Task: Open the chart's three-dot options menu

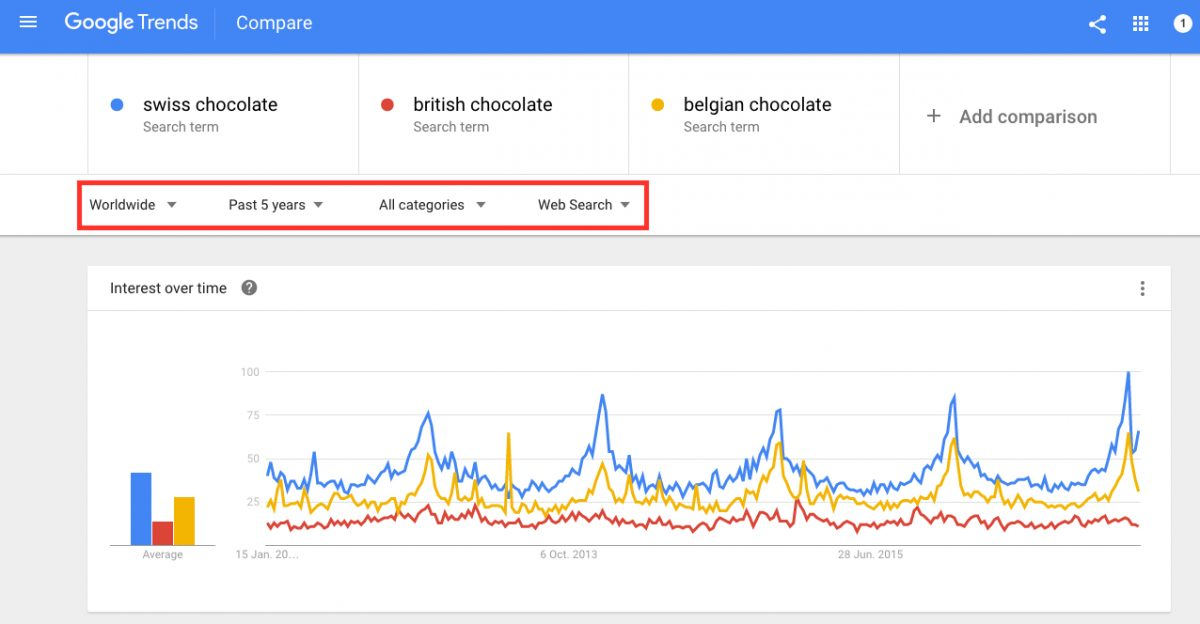Action: coord(1142,289)
